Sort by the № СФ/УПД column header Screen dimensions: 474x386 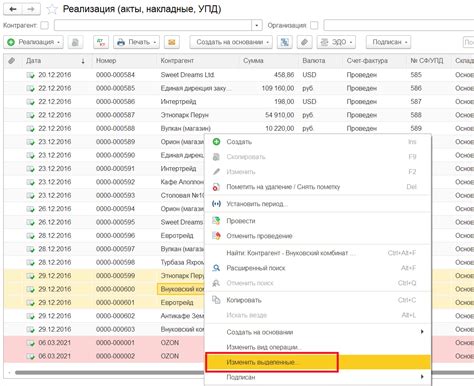point(427,61)
